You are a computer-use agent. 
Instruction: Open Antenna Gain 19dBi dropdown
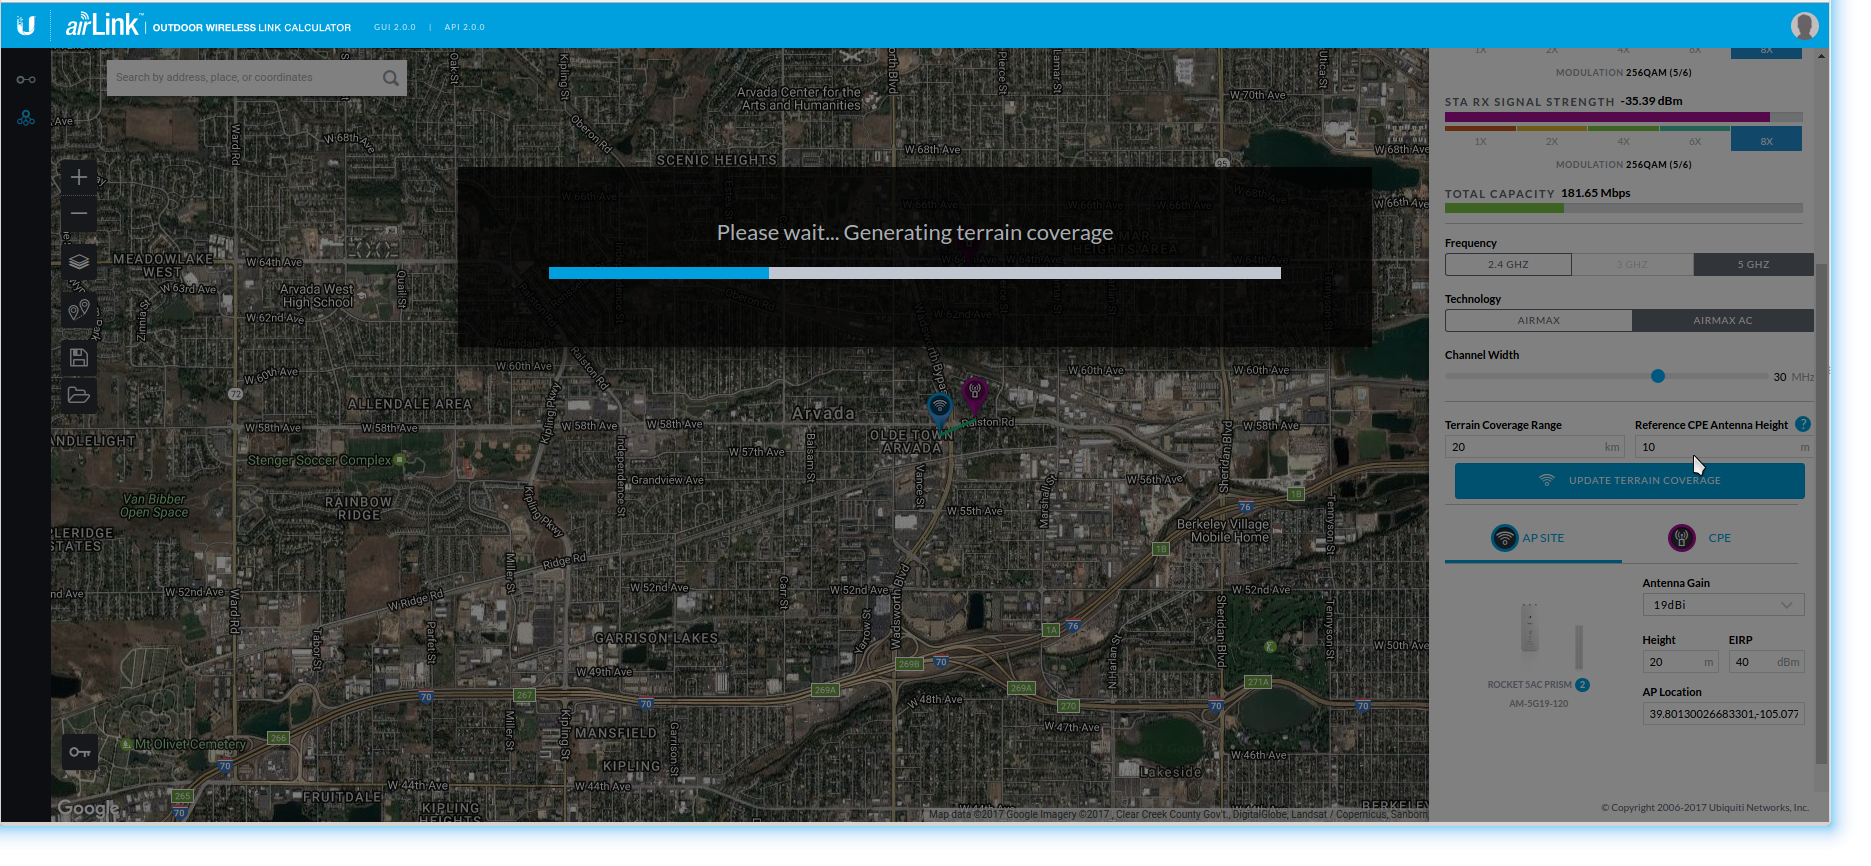[1723, 605]
